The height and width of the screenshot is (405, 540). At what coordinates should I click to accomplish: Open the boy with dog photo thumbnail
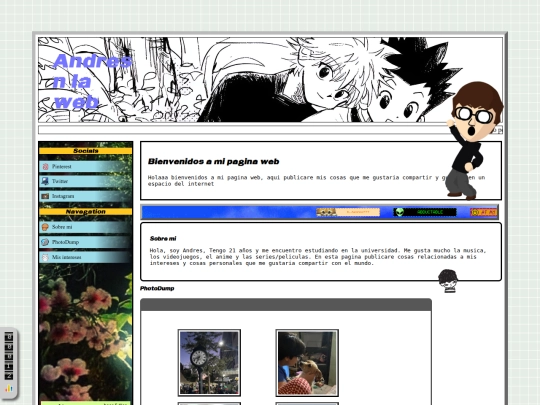(x=307, y=363)
